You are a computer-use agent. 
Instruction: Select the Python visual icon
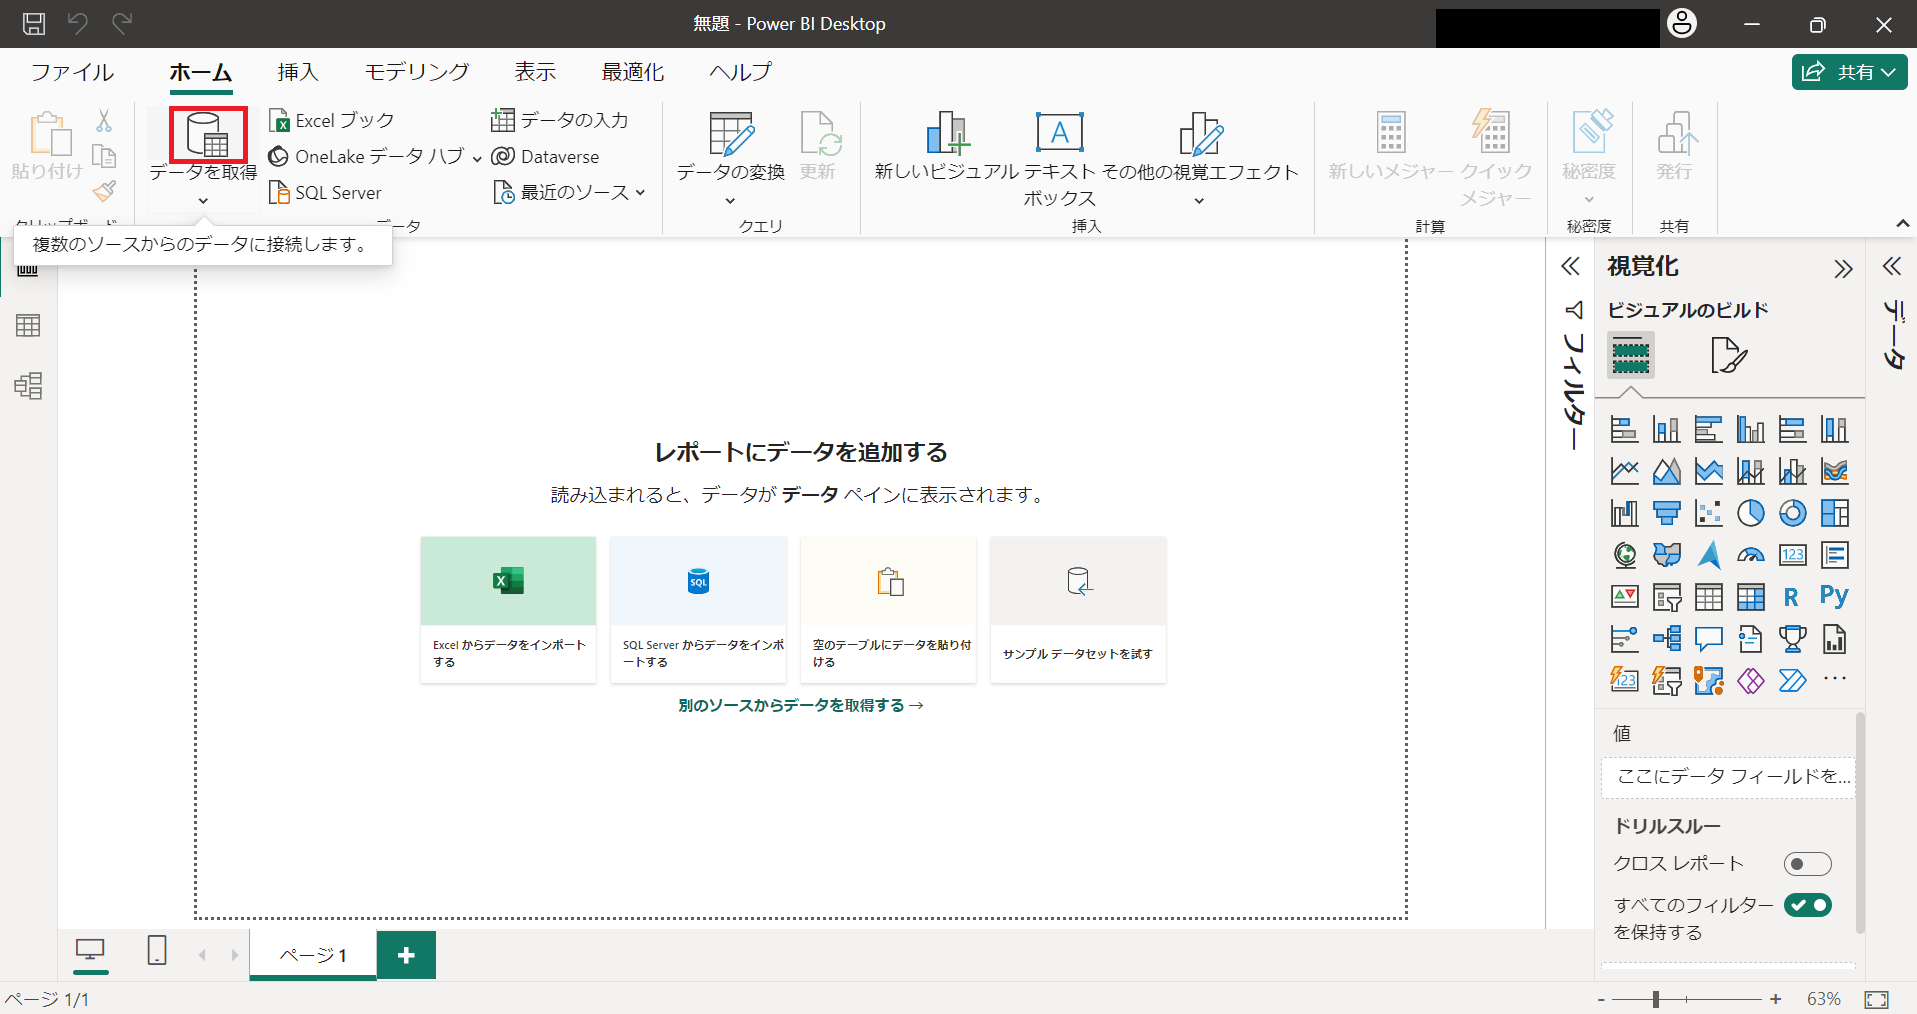coord(1834,597)
